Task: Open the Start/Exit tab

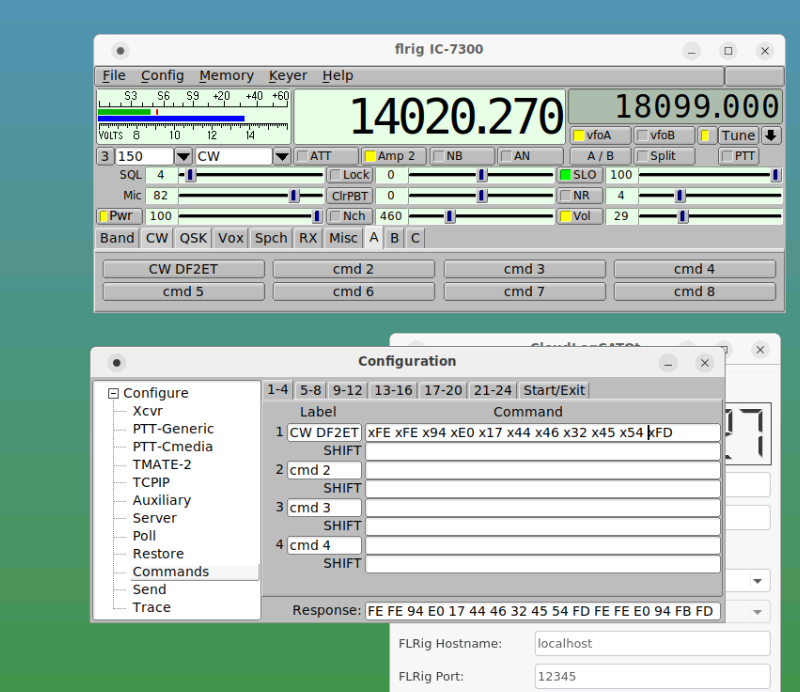Action: pos(554,390)
